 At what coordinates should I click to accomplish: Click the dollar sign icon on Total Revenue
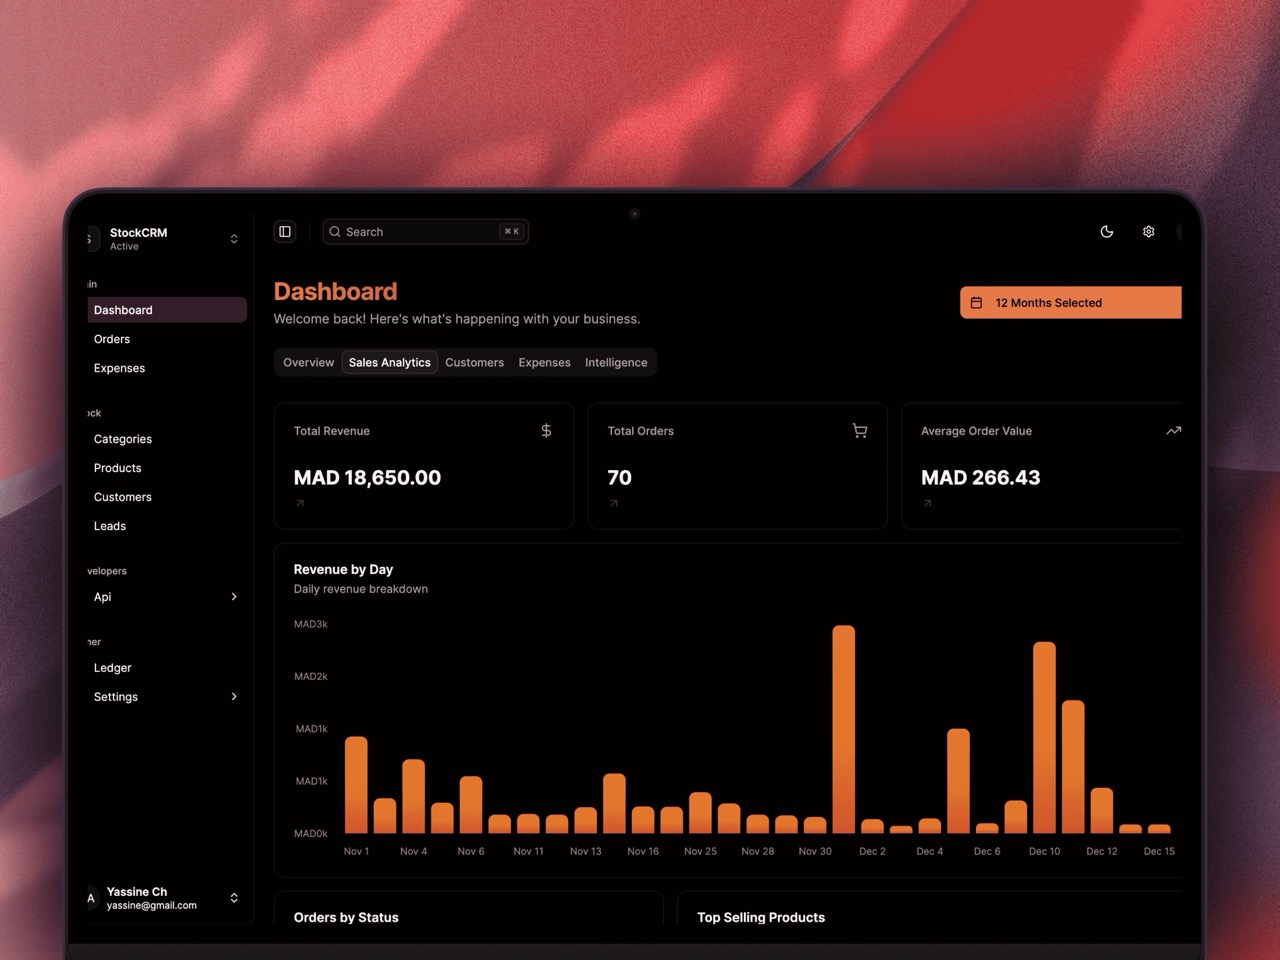546,431
